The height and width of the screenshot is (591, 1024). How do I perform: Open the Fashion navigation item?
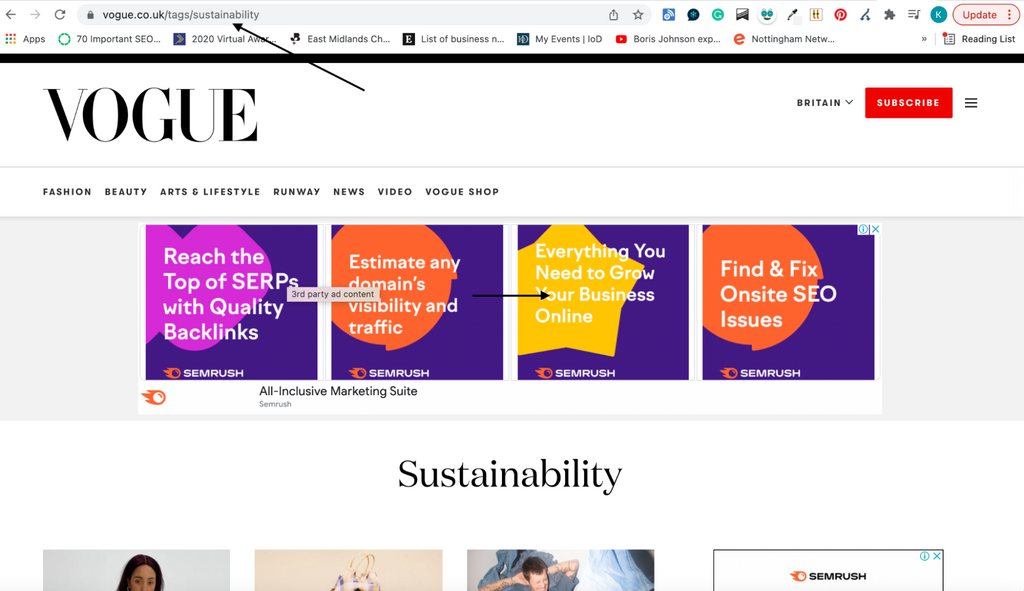click(67, 192)
